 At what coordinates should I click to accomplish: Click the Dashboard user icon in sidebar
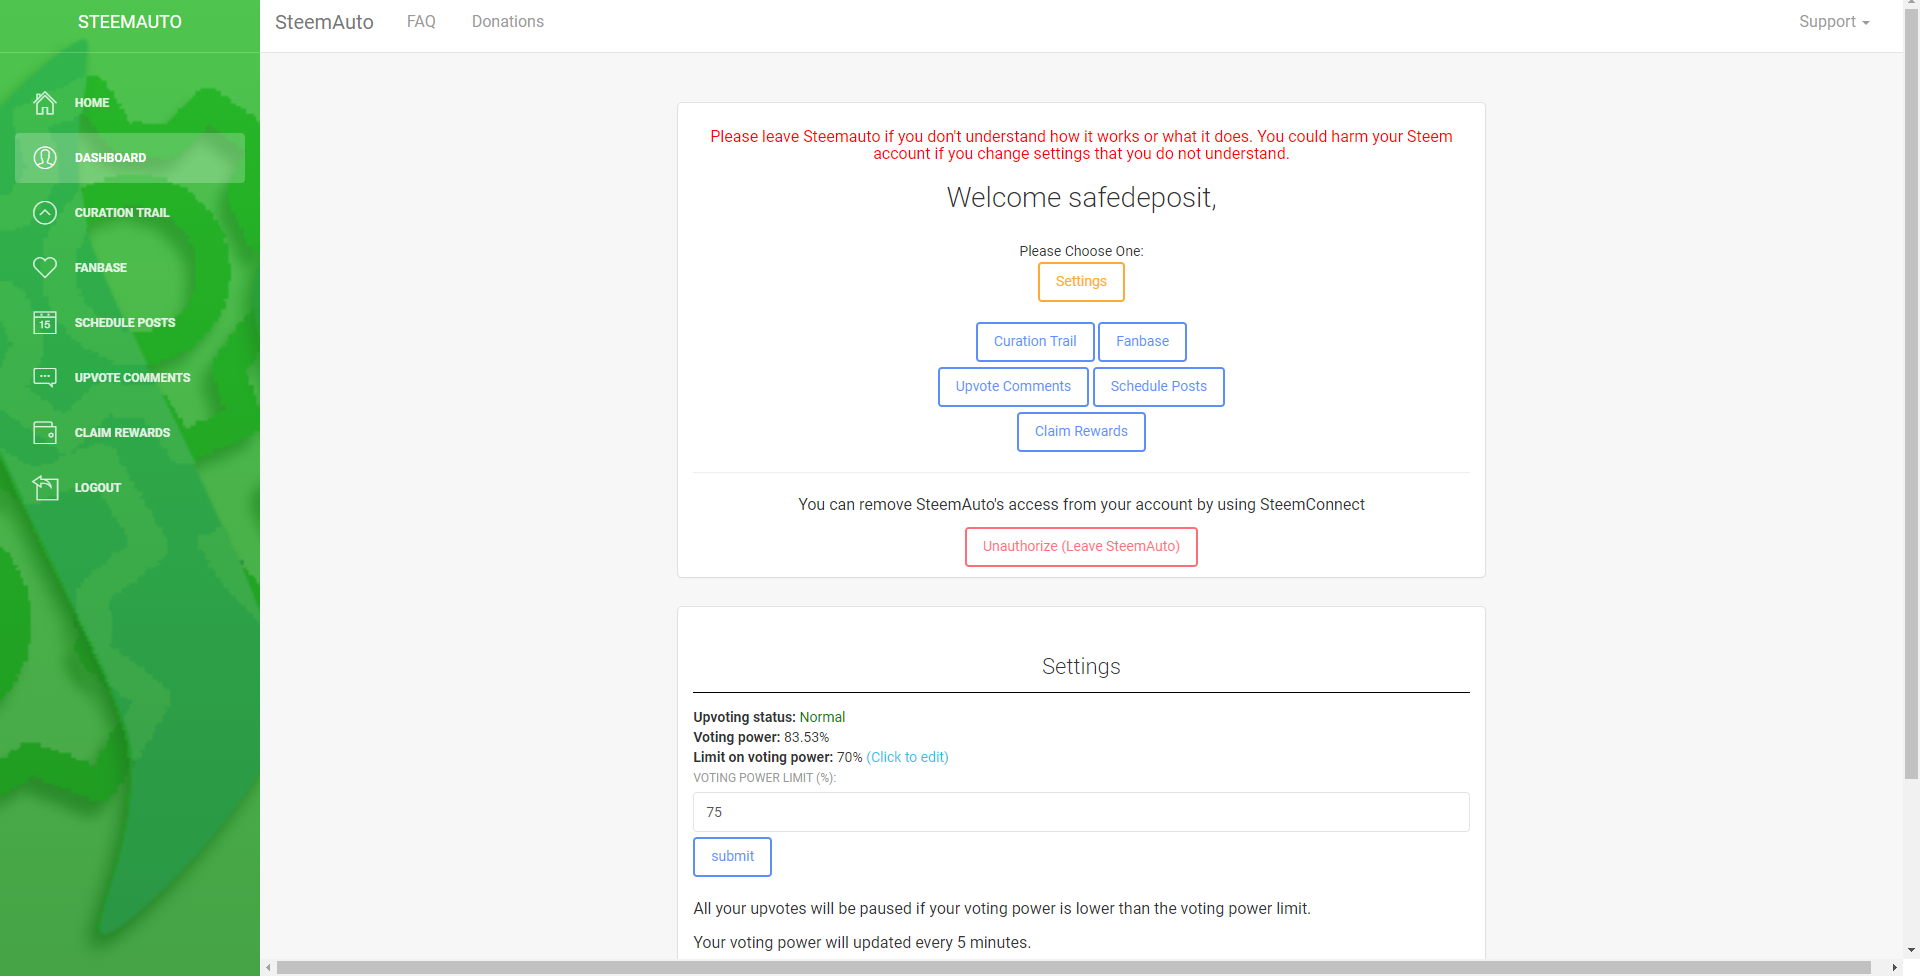coord(45,158)
